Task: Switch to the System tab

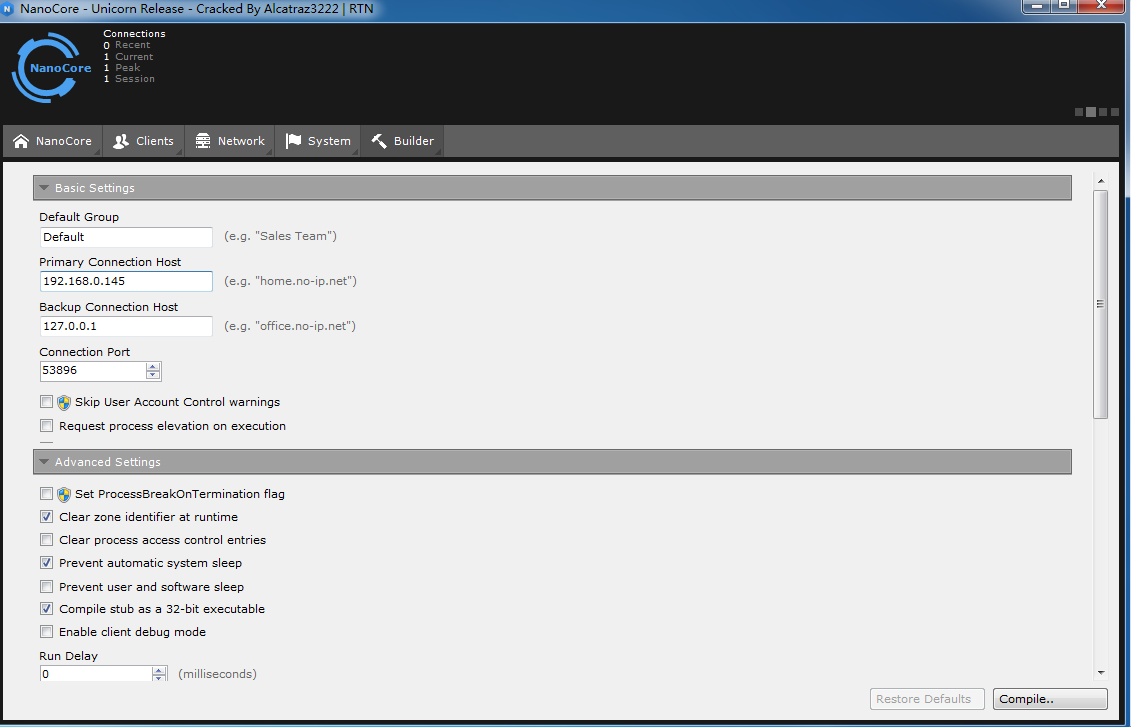Action: tap(318, 141)
